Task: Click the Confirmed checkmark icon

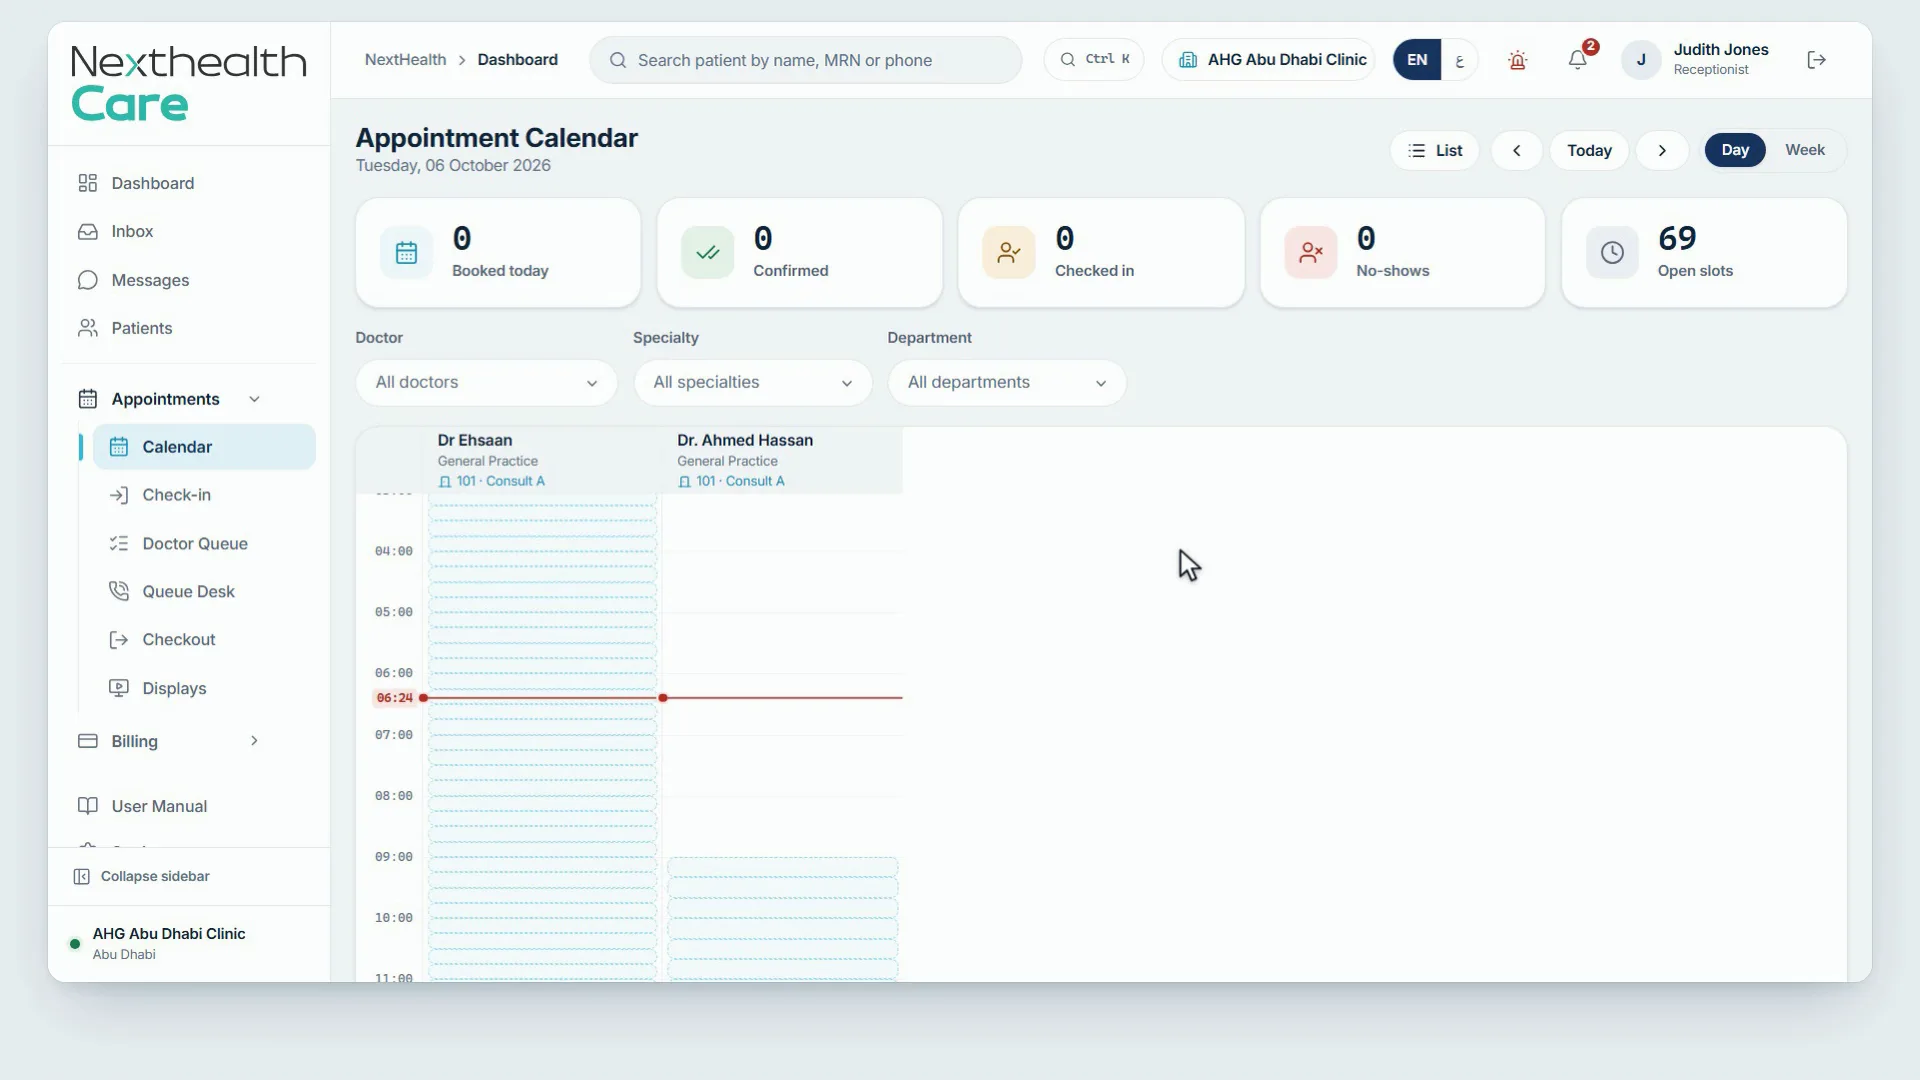Action: click(x=708, y=253)
